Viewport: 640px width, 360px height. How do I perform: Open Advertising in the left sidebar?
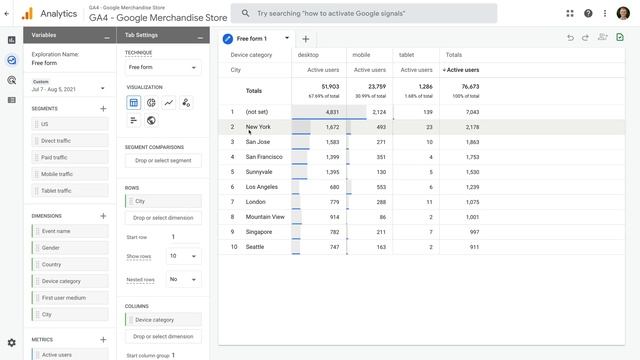pos(11,80)
